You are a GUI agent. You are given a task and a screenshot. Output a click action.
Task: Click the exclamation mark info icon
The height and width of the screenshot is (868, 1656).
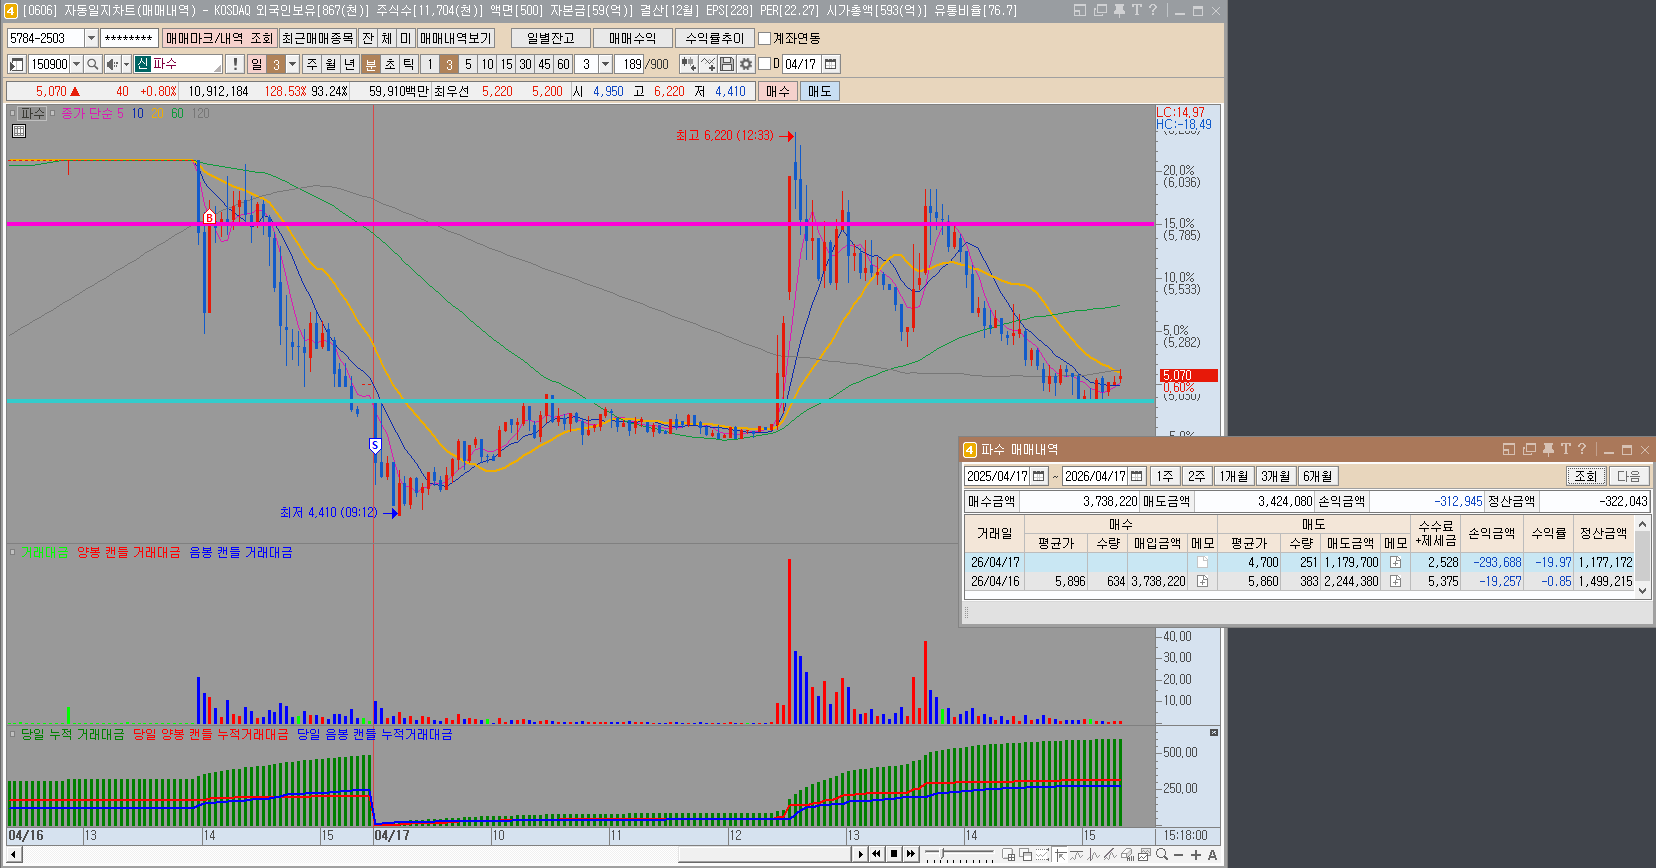point(234,64)
